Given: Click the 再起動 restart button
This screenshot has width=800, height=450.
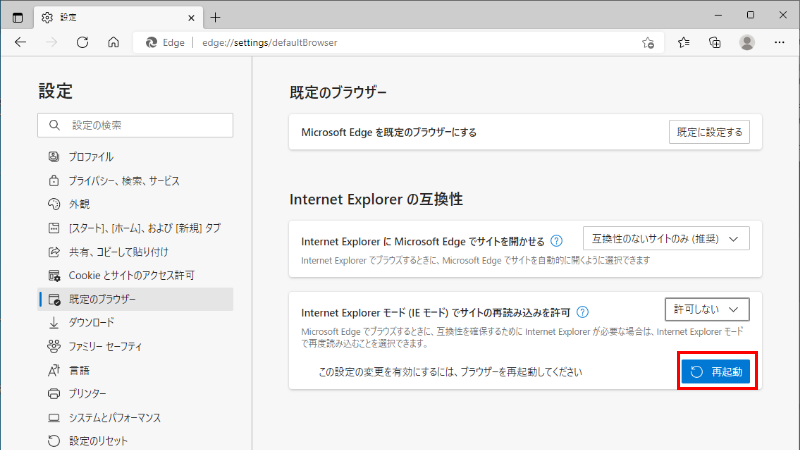Looking at the screenshot, I should coord(715,371).
